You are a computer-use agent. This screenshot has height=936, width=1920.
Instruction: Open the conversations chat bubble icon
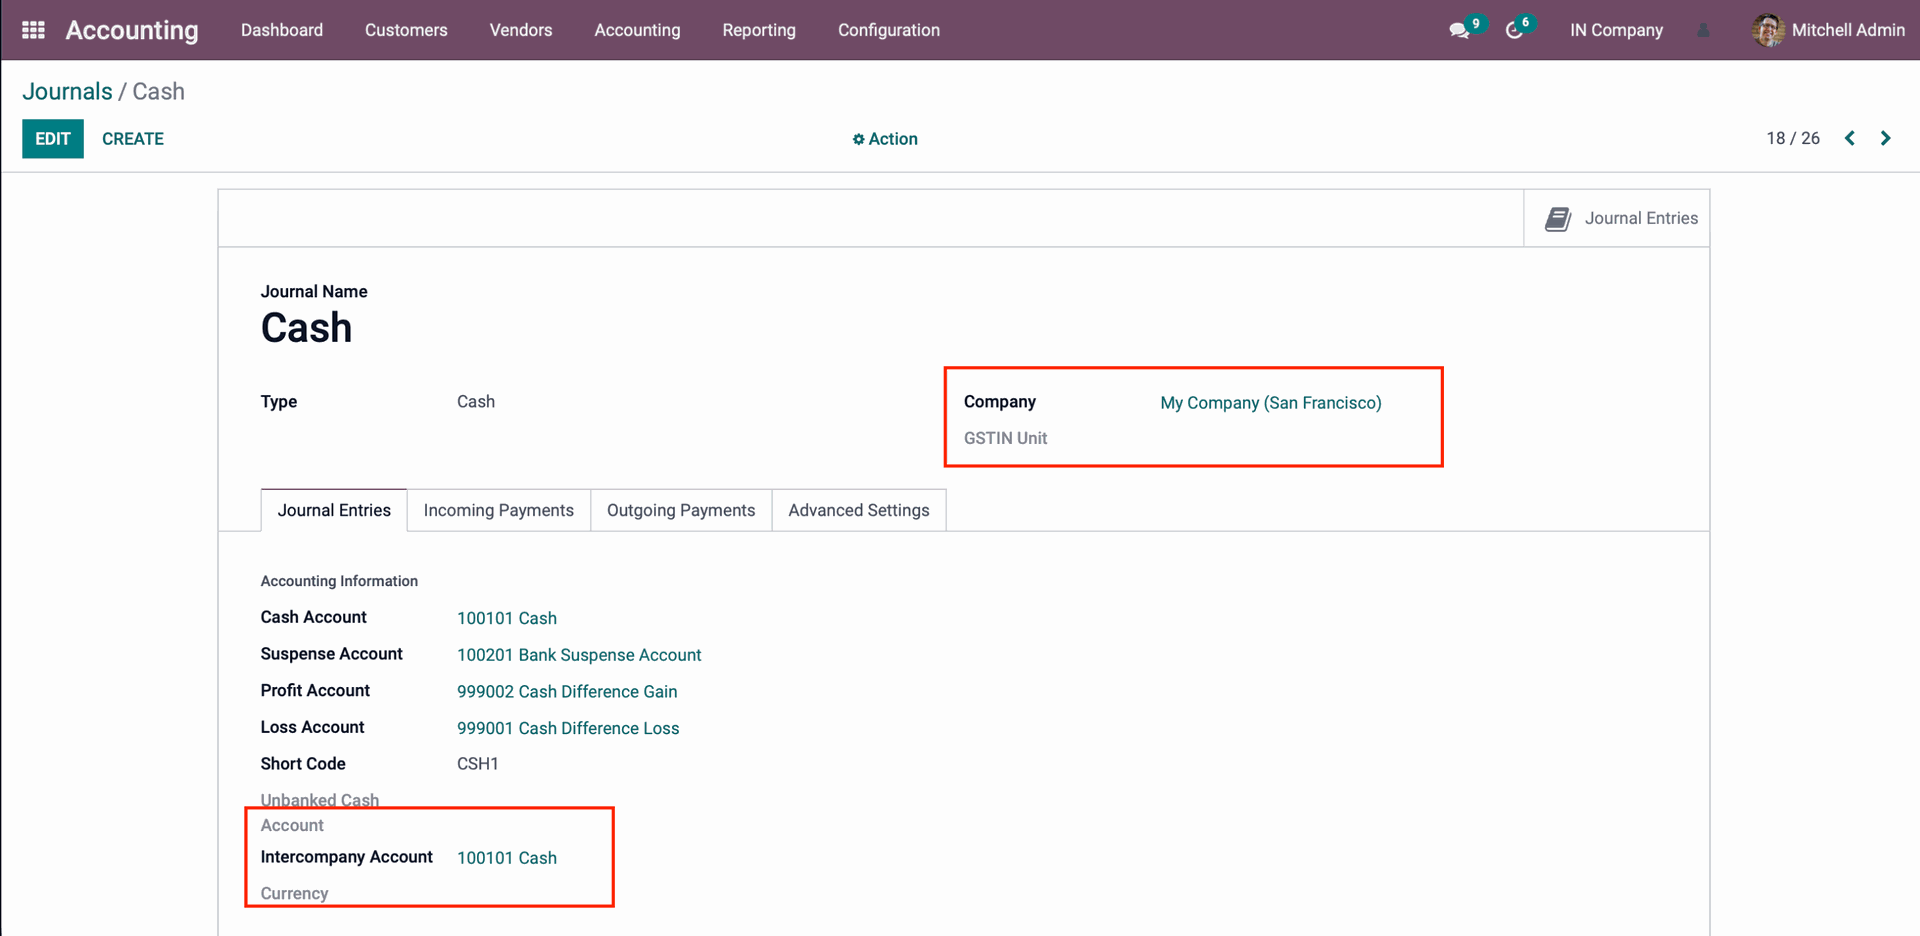pos(1459,31)
